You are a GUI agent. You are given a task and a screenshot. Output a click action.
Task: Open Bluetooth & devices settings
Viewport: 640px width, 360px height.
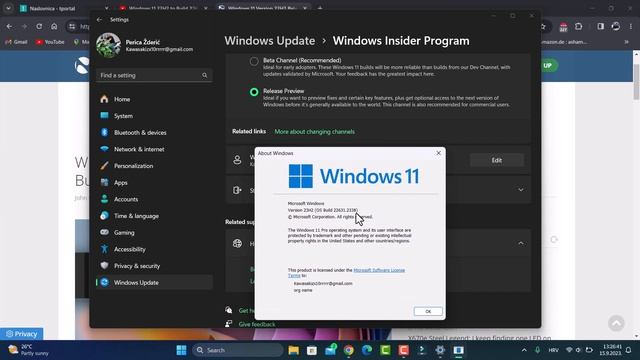point(154,133)
